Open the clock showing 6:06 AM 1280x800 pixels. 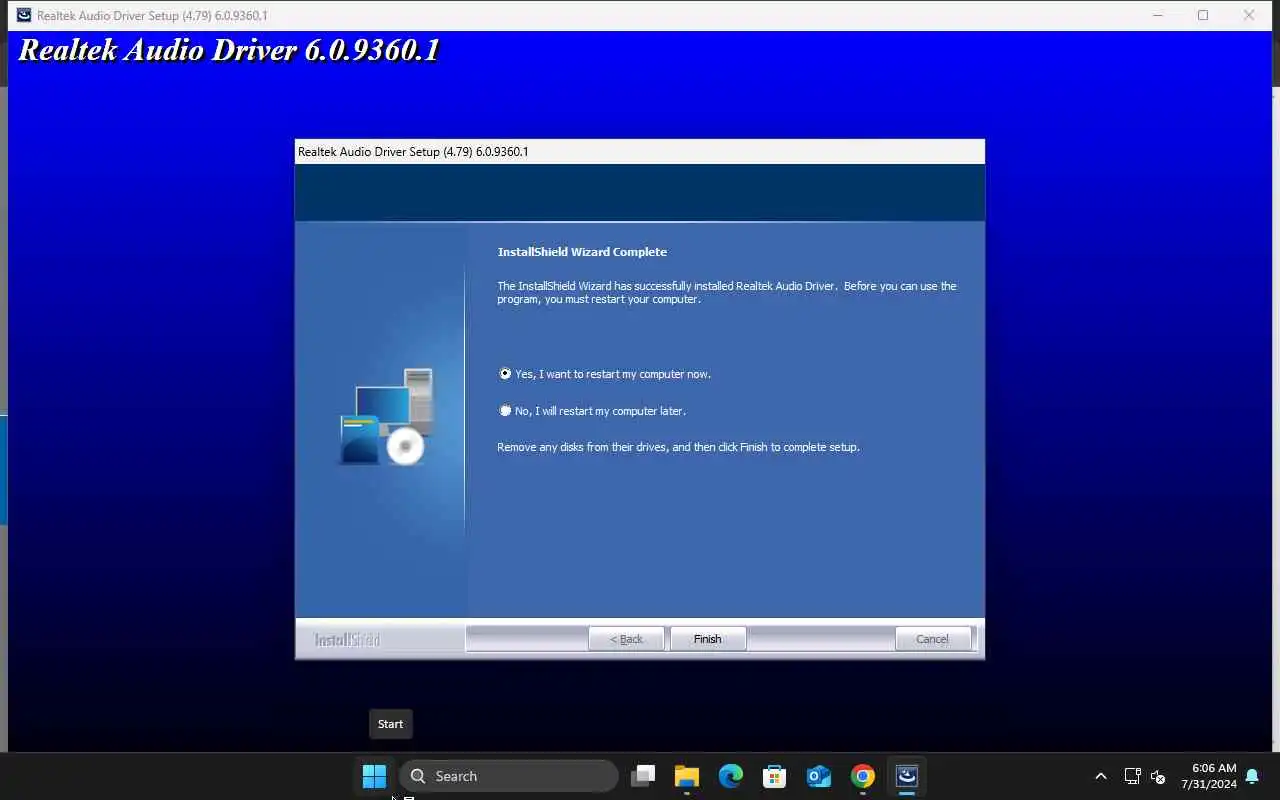click(1209, 776)
